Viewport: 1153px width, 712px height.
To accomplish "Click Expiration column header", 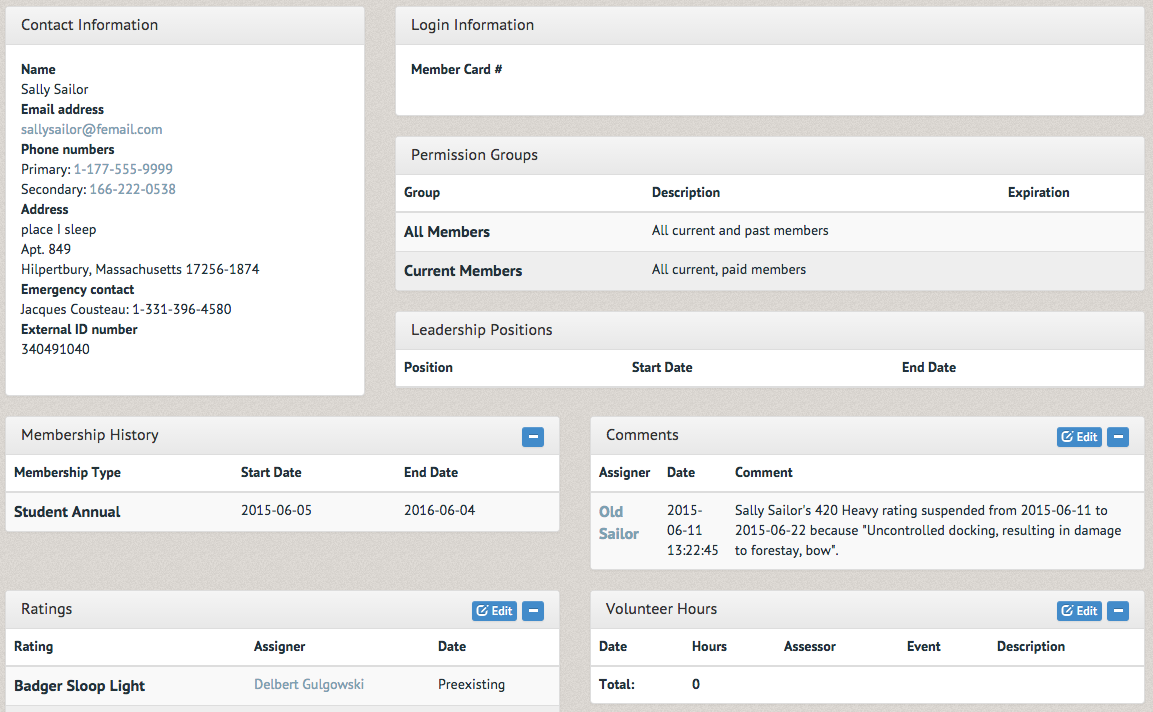I will point(1038,193).
